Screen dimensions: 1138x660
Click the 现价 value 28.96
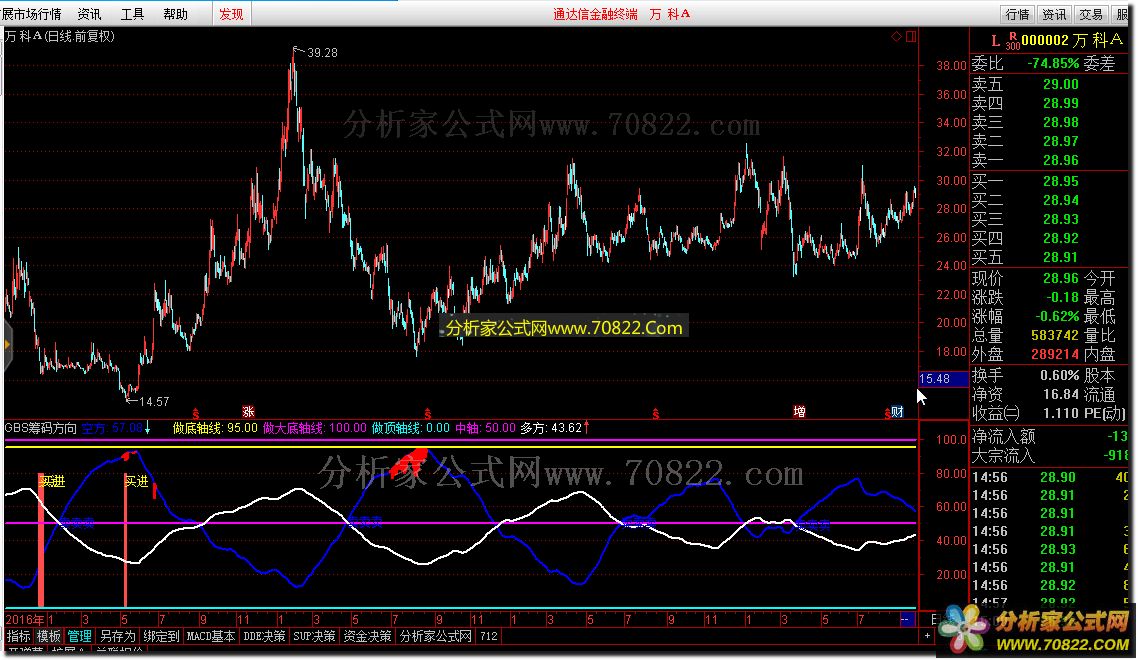1061,278
